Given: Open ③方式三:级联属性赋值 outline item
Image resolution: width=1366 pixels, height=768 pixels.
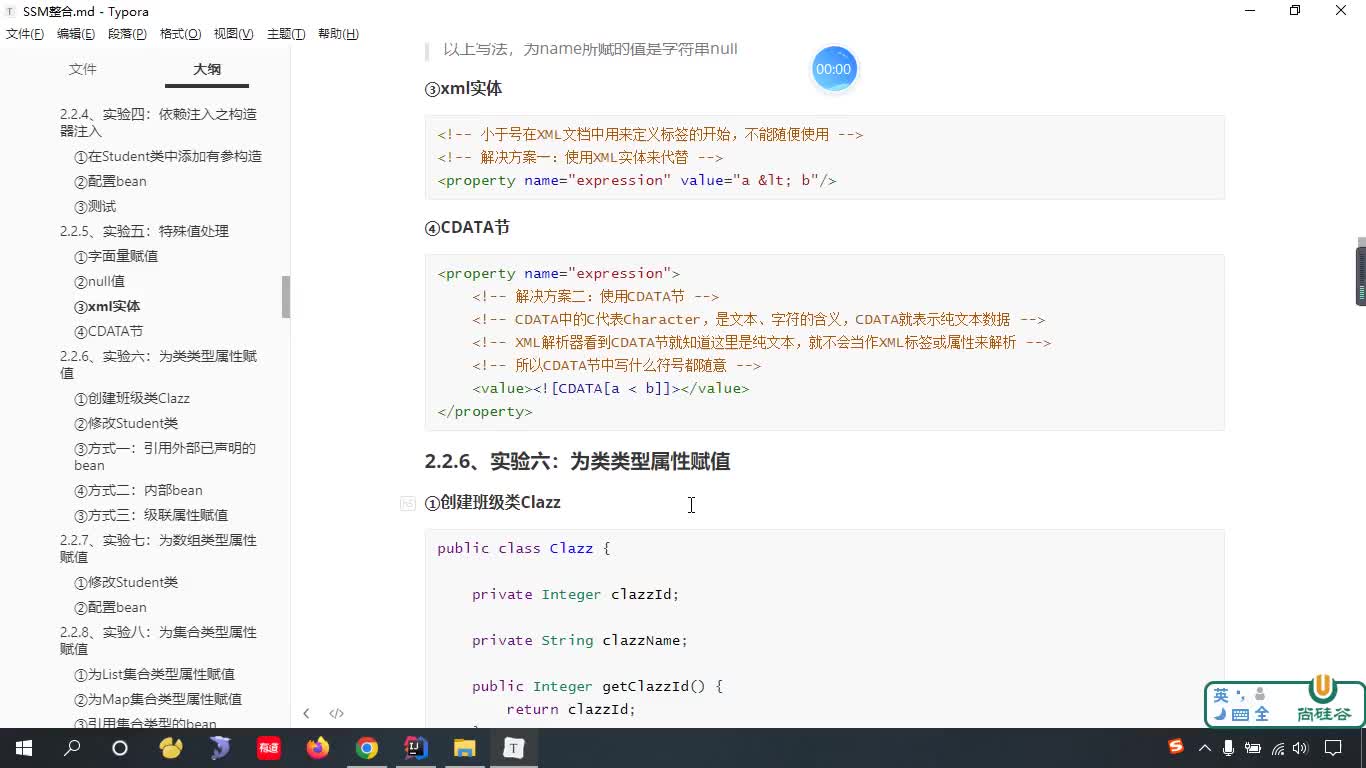Looking at the screenshot, I should click(151, 515).
